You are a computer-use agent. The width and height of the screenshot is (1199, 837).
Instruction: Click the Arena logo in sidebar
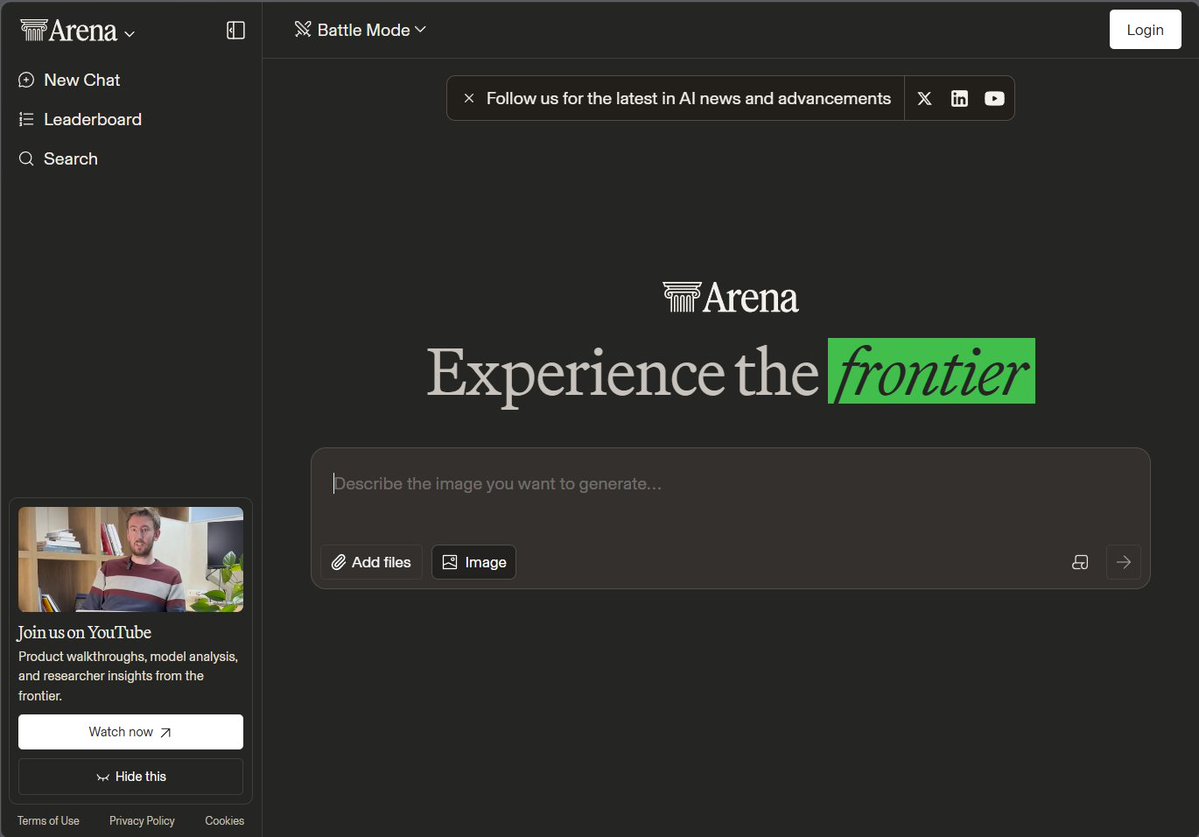pos(69,31)
